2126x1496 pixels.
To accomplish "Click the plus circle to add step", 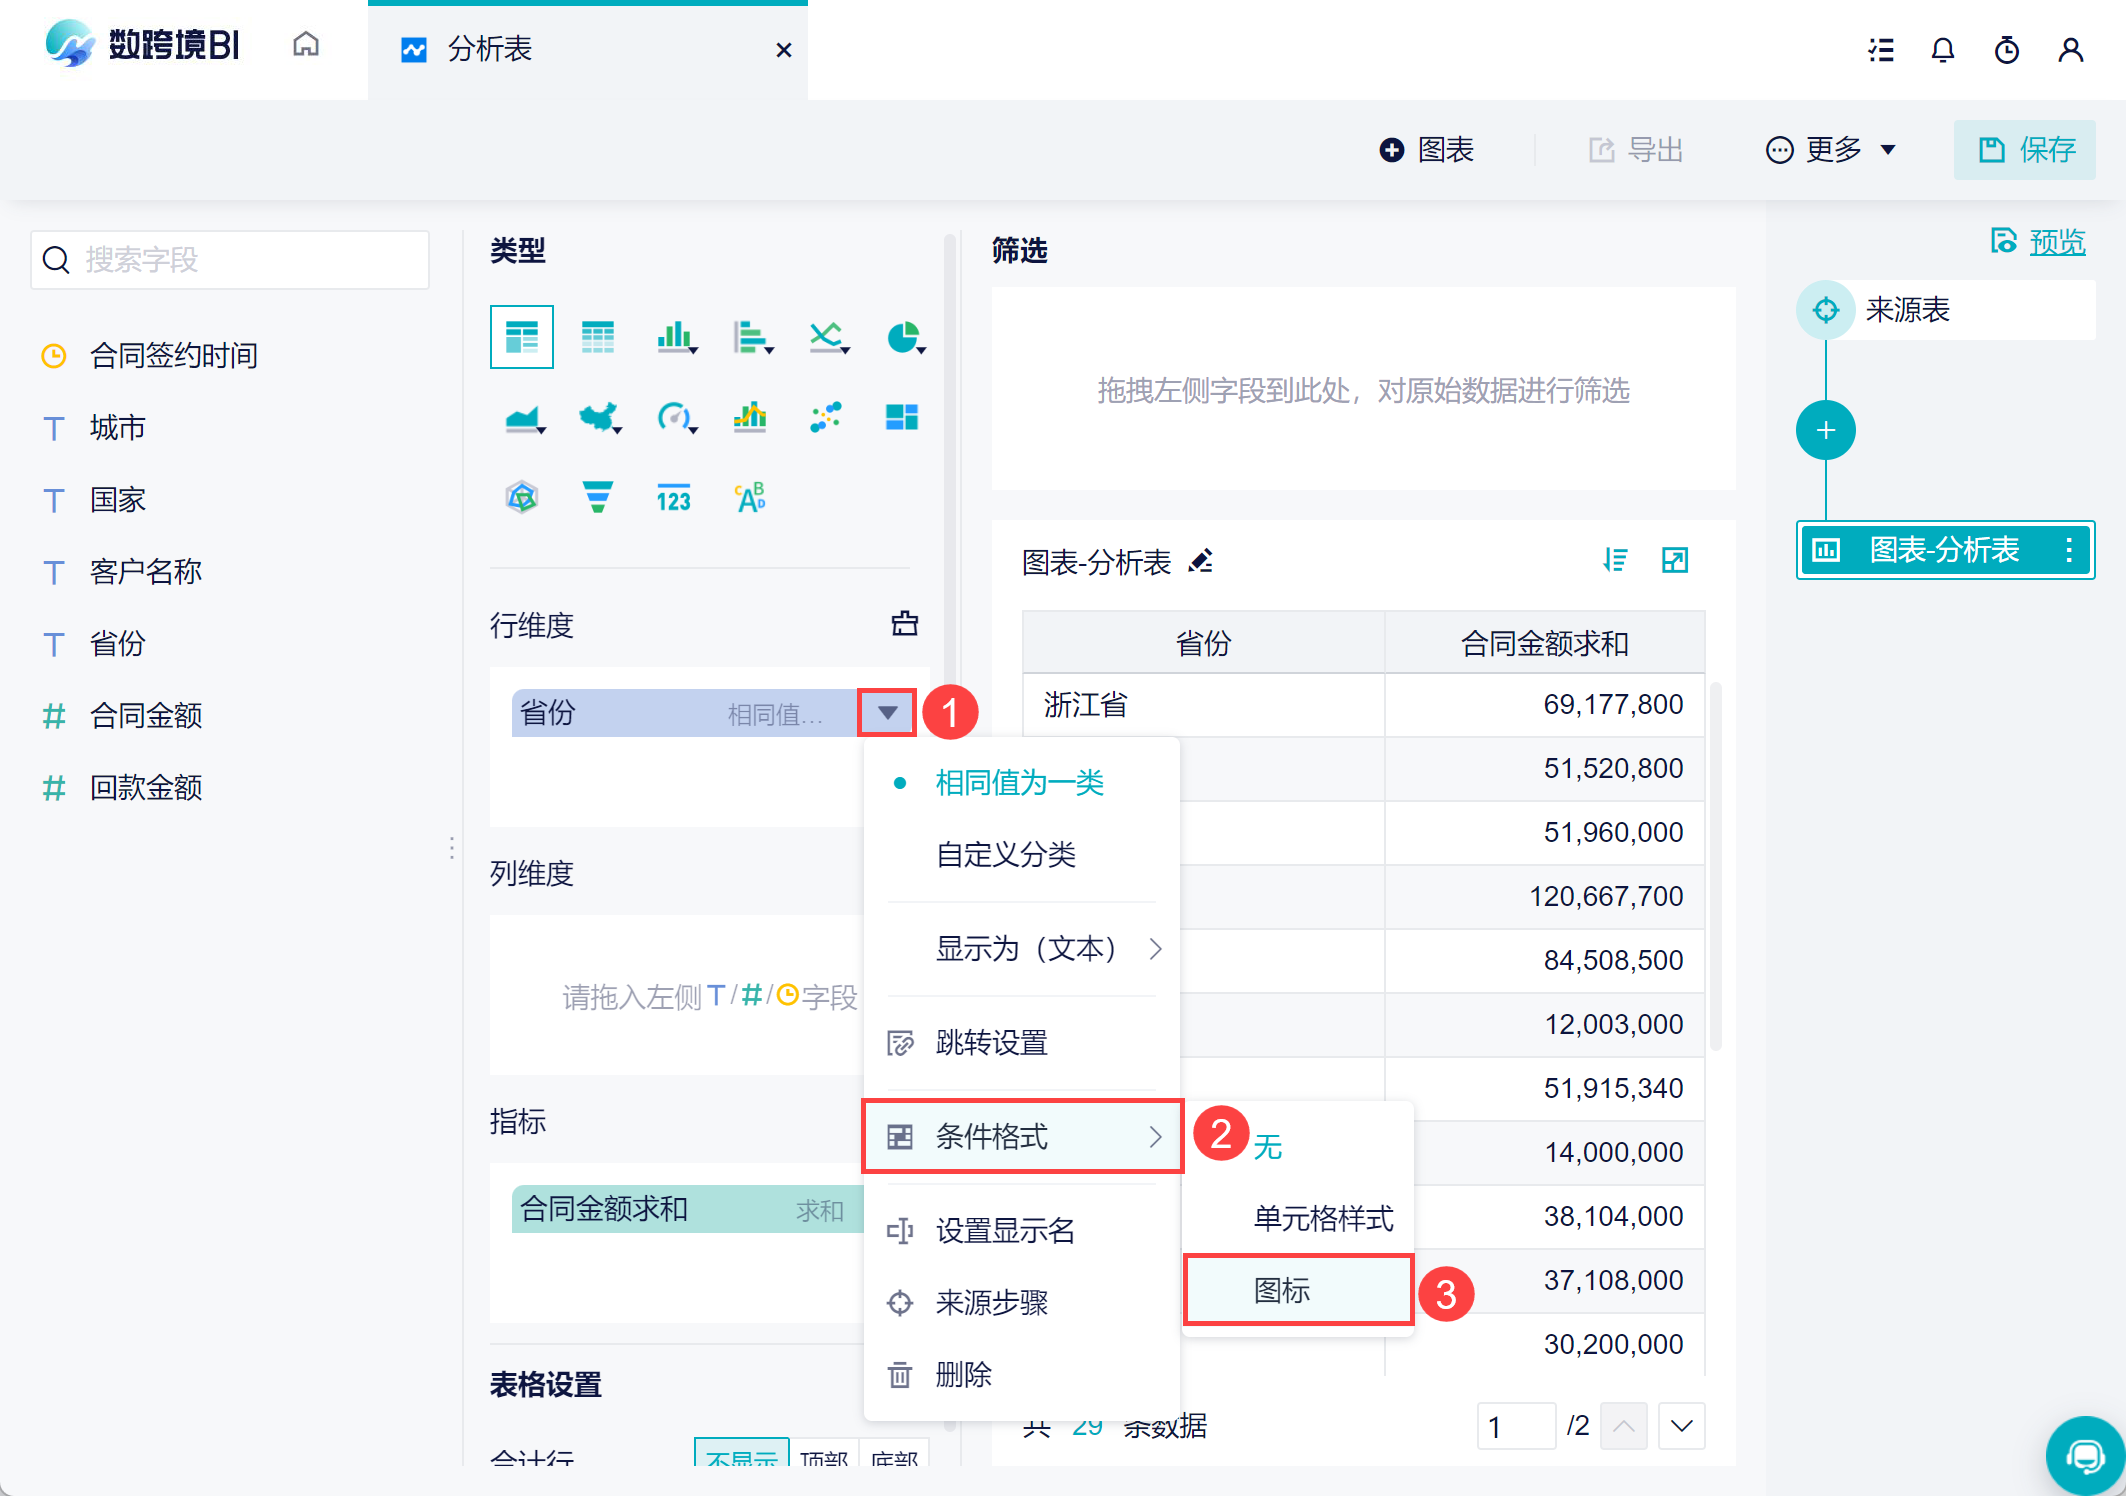I will (x=1825, y=431).
